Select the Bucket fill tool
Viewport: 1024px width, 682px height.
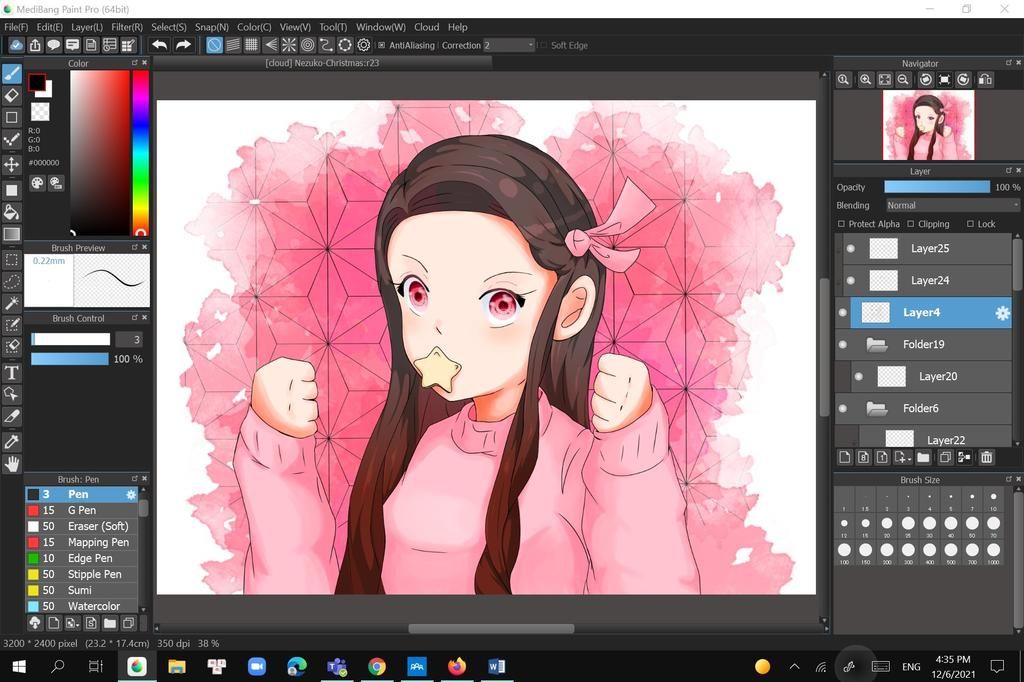click(x=12, y=212)
